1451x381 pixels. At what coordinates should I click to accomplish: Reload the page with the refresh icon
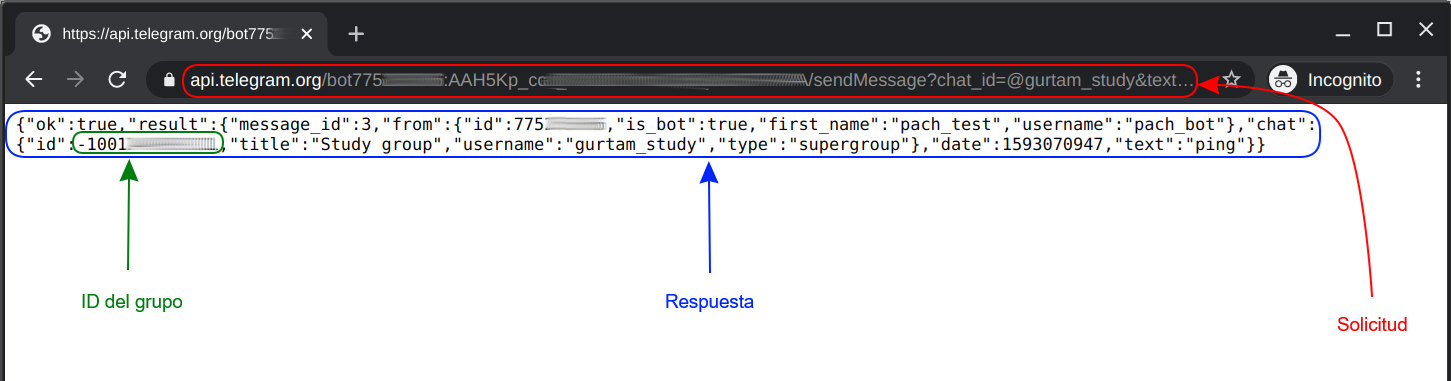click(x=117, y=80)
